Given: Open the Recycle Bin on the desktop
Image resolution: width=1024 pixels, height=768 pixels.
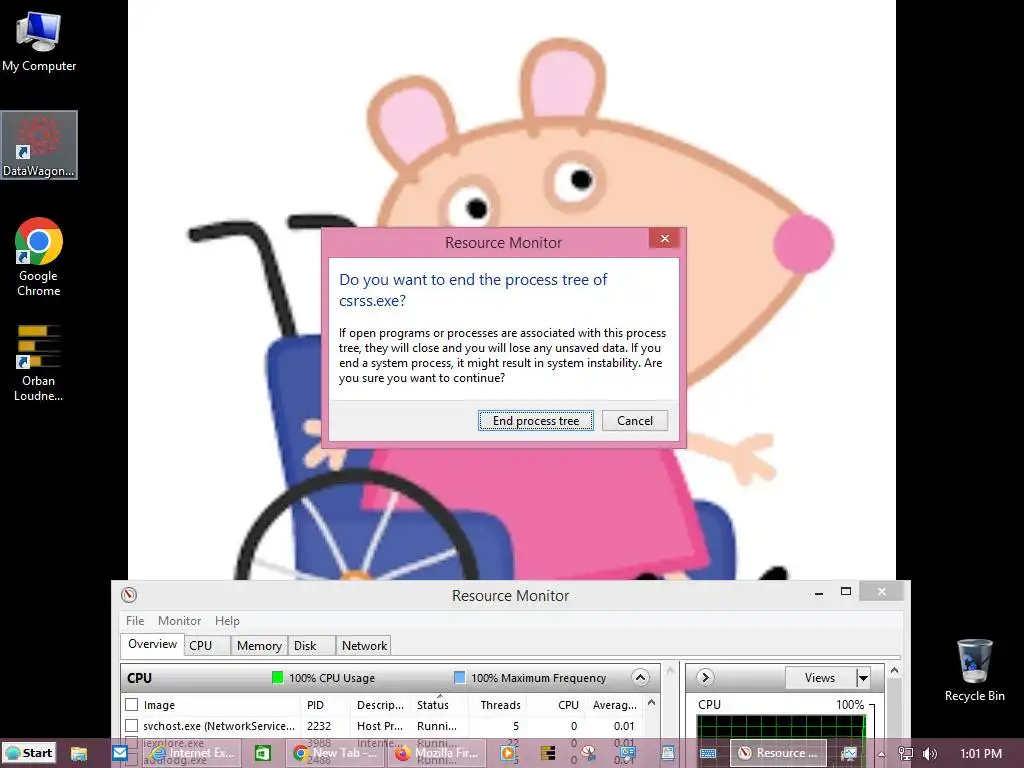Looking at the screenshot, I should [974, 670].
